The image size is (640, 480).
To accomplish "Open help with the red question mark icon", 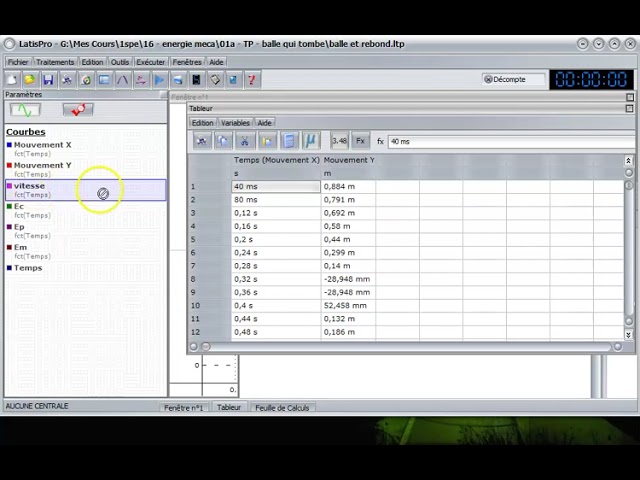I will click(252, 80).
